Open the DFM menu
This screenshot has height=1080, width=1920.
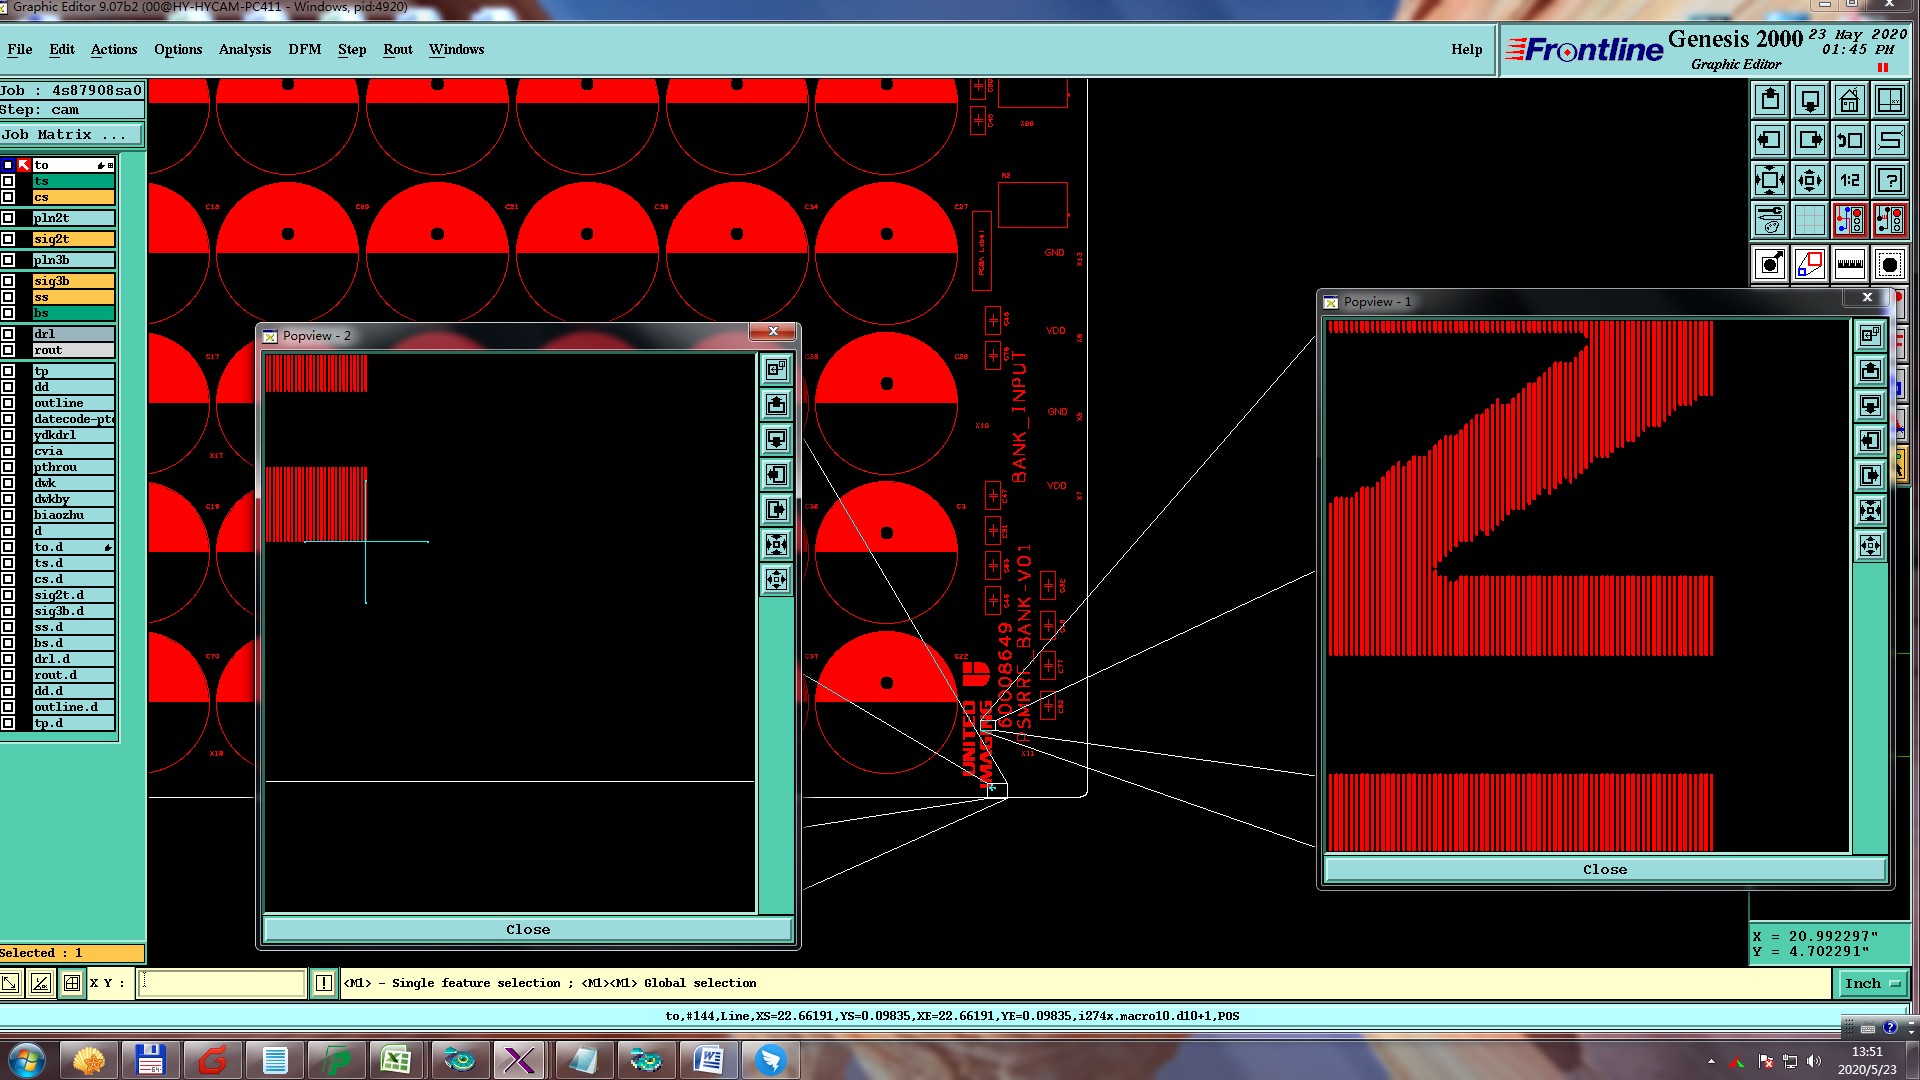click(304, 49)
